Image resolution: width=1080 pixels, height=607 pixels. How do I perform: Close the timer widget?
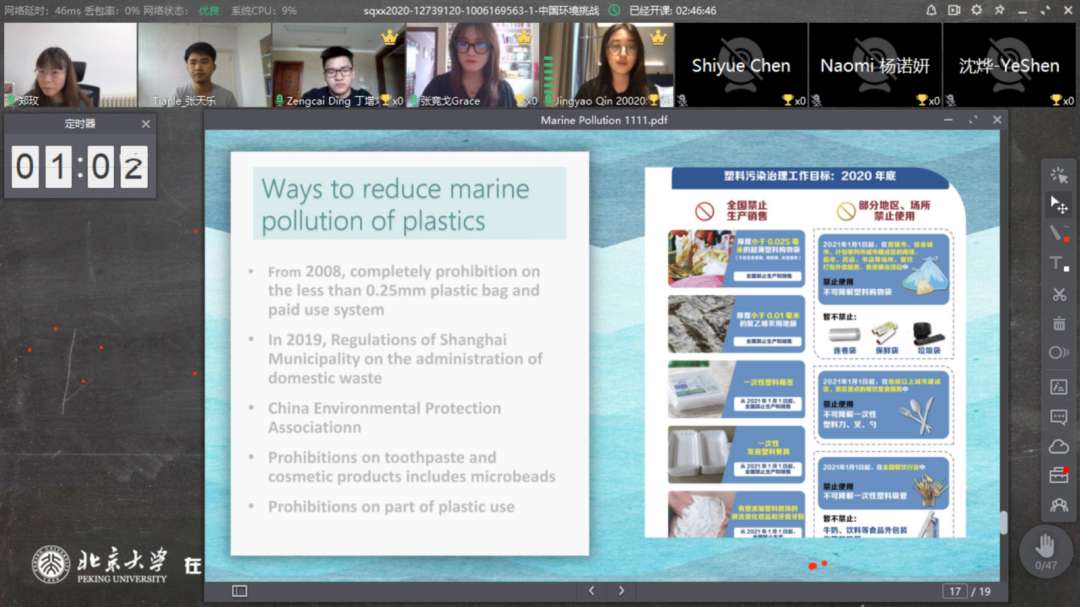(146, 124)
